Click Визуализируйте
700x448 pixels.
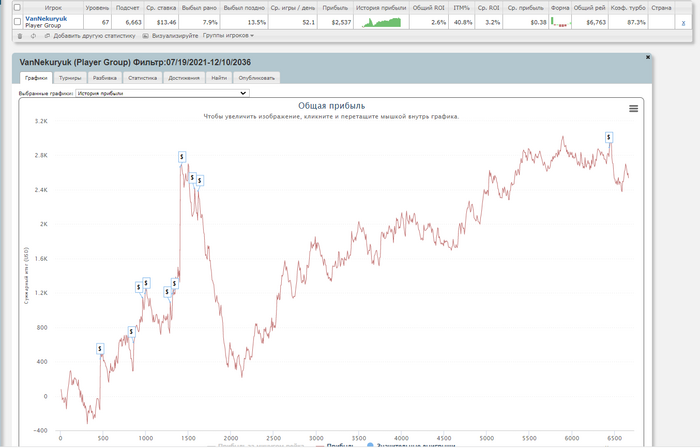[175, 36]
